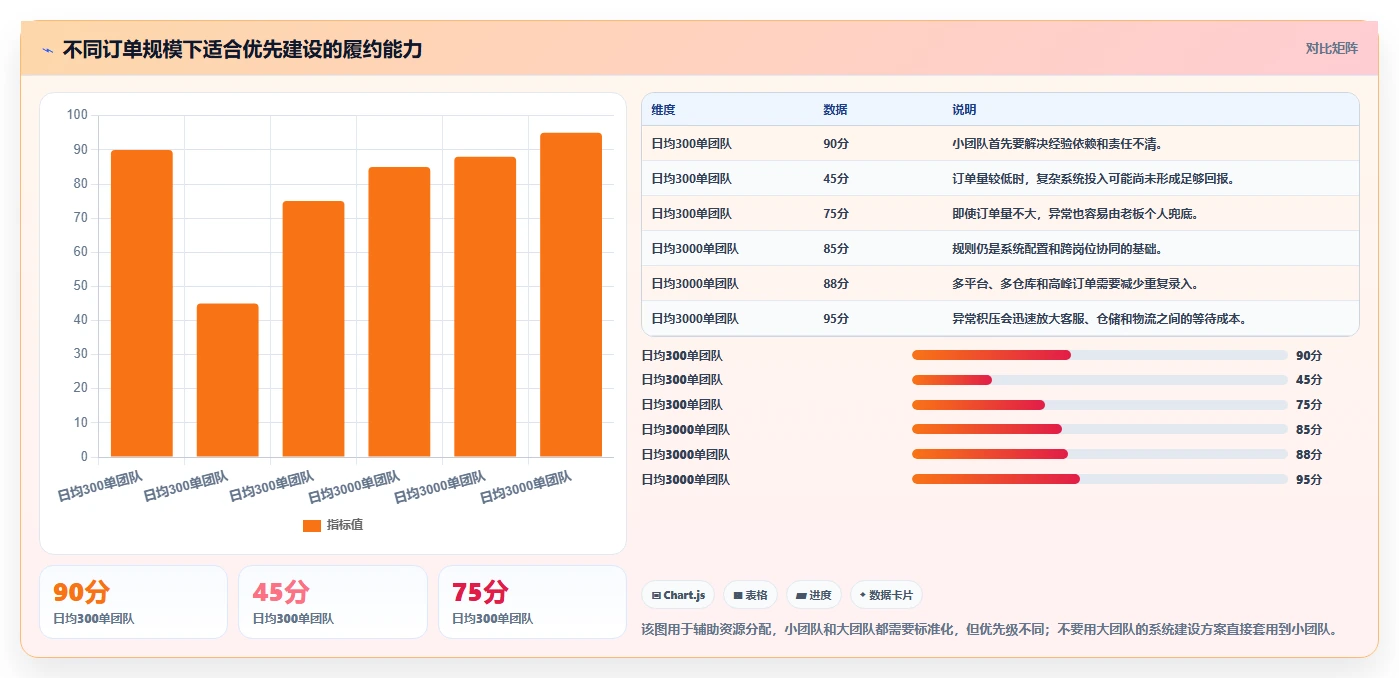
Task: Click the footer note starting with 该图用于辅助资源分配
Action: click(989, 630)
